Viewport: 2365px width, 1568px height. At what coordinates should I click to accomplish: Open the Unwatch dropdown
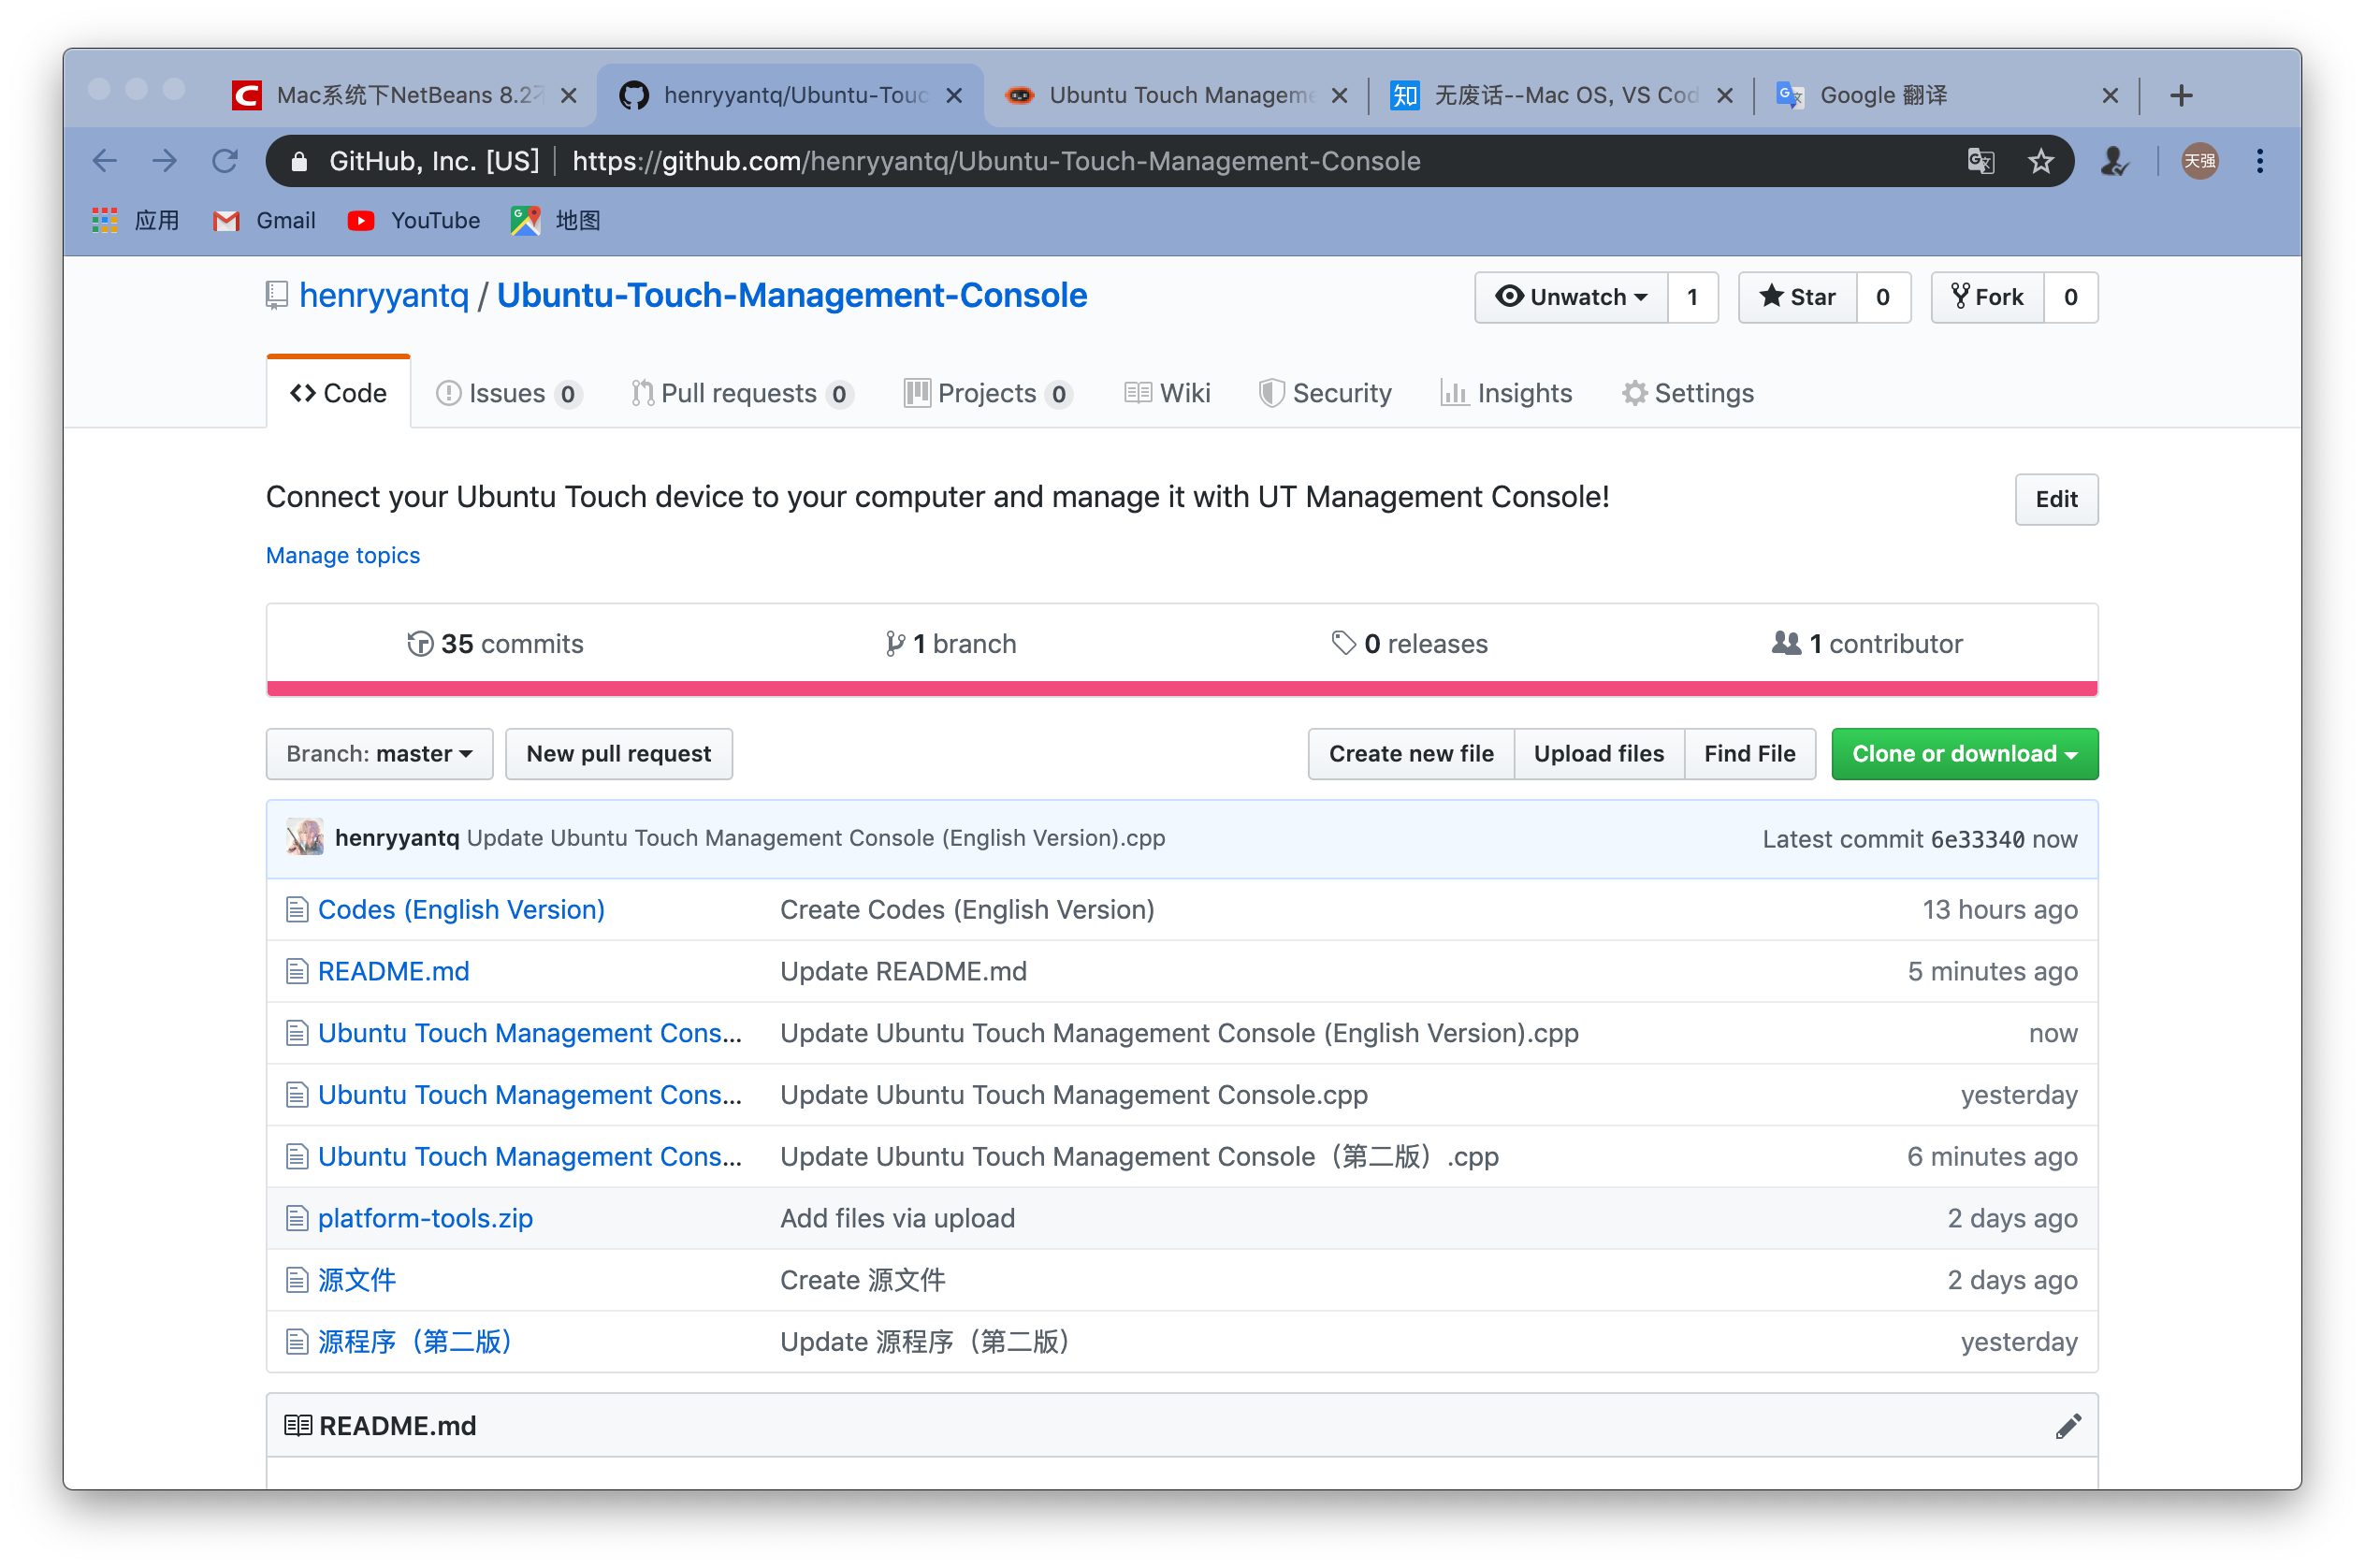tap(1571, 297)
